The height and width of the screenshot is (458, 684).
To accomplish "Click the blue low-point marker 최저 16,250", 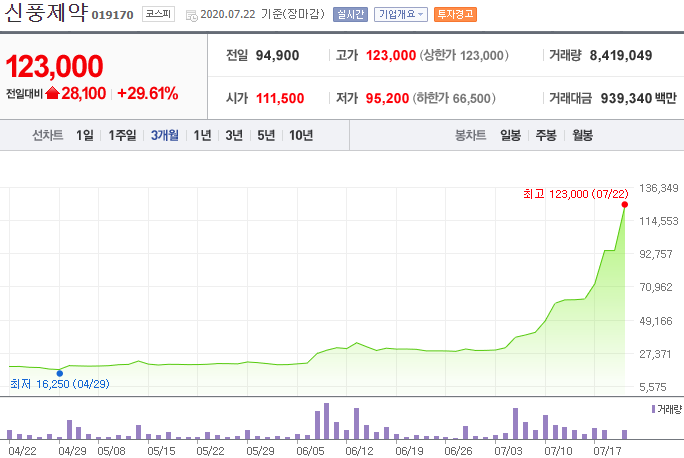I will (x=60, y=373).
